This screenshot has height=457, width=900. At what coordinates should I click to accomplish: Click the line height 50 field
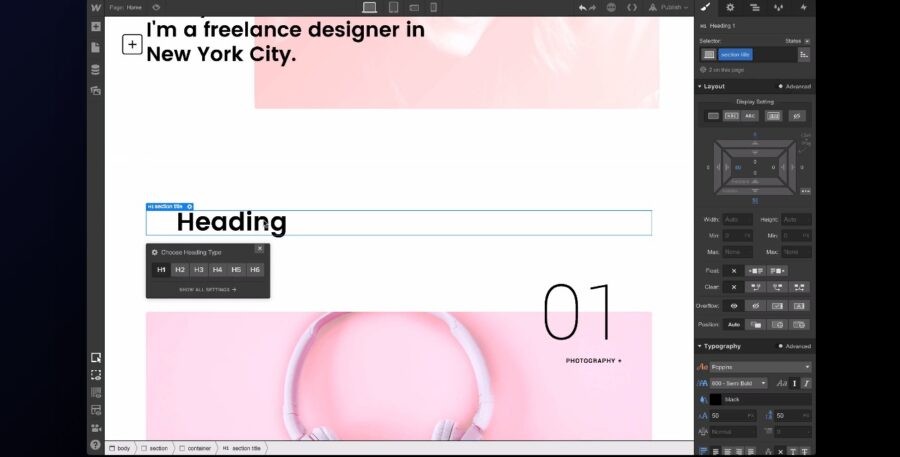coord(794,416)
